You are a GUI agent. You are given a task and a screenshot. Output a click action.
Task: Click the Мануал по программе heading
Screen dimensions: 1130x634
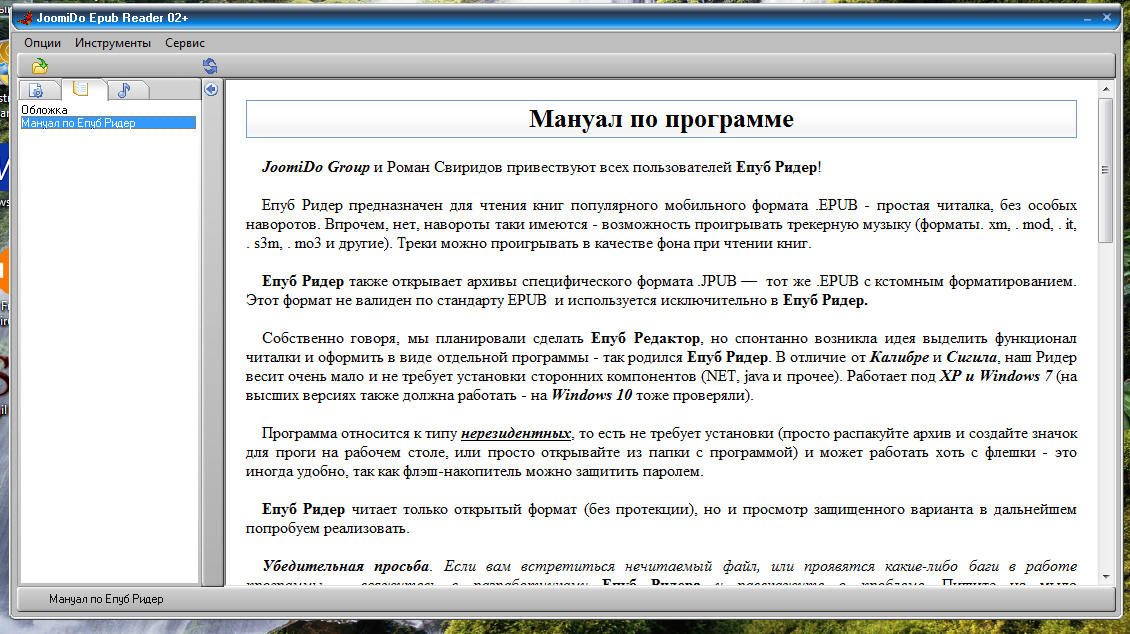661,119
